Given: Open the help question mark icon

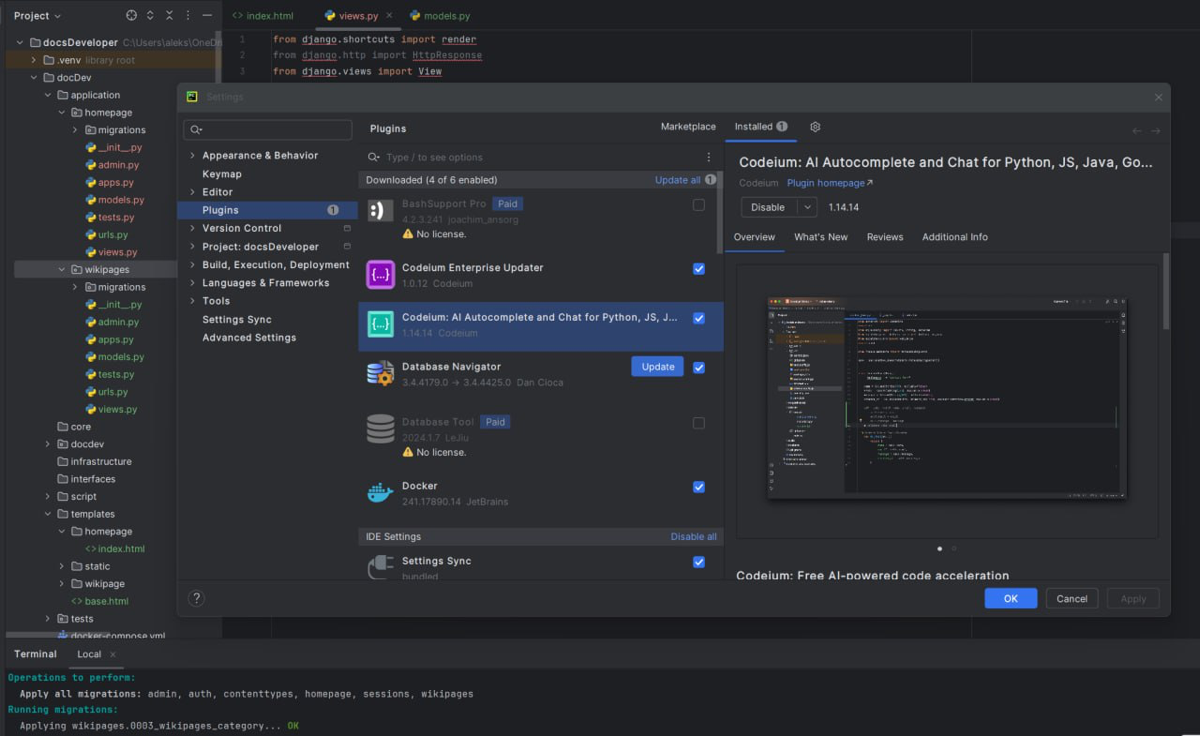Looking at the screenshot, I should point(196,598).
